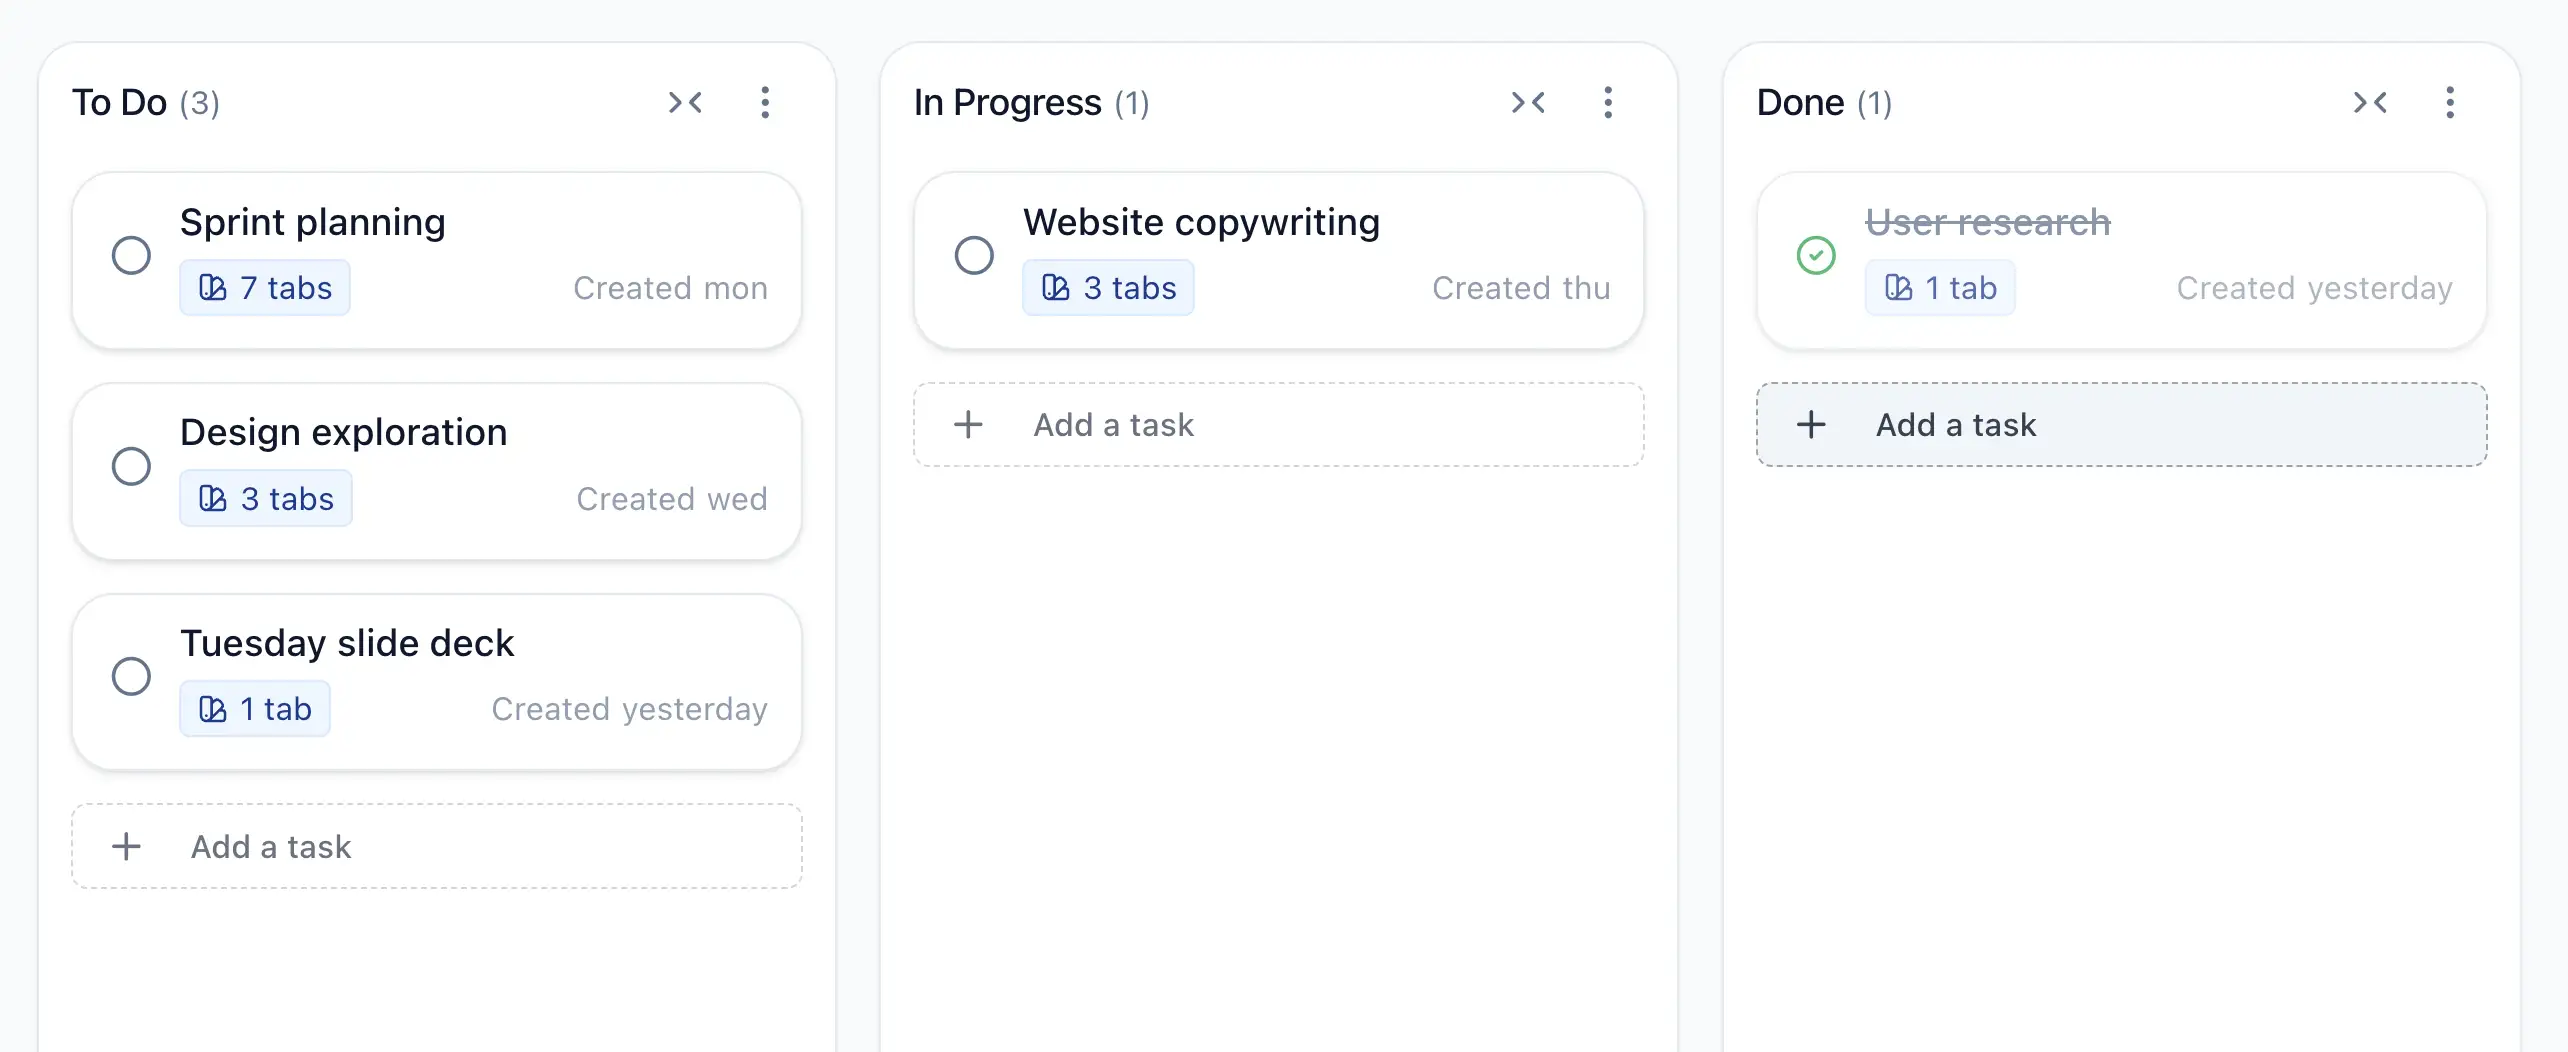Open the Done column options menu
2568x1052 pixels.
[x=2450, y=102]
